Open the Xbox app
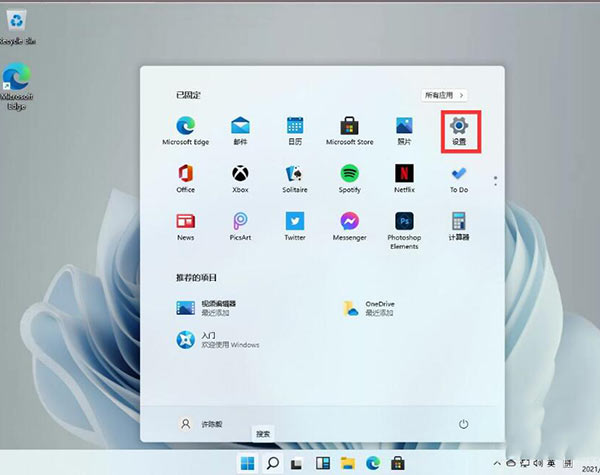Image resolution: width=600 pixels, height=475 pixels. coord(240,179)
